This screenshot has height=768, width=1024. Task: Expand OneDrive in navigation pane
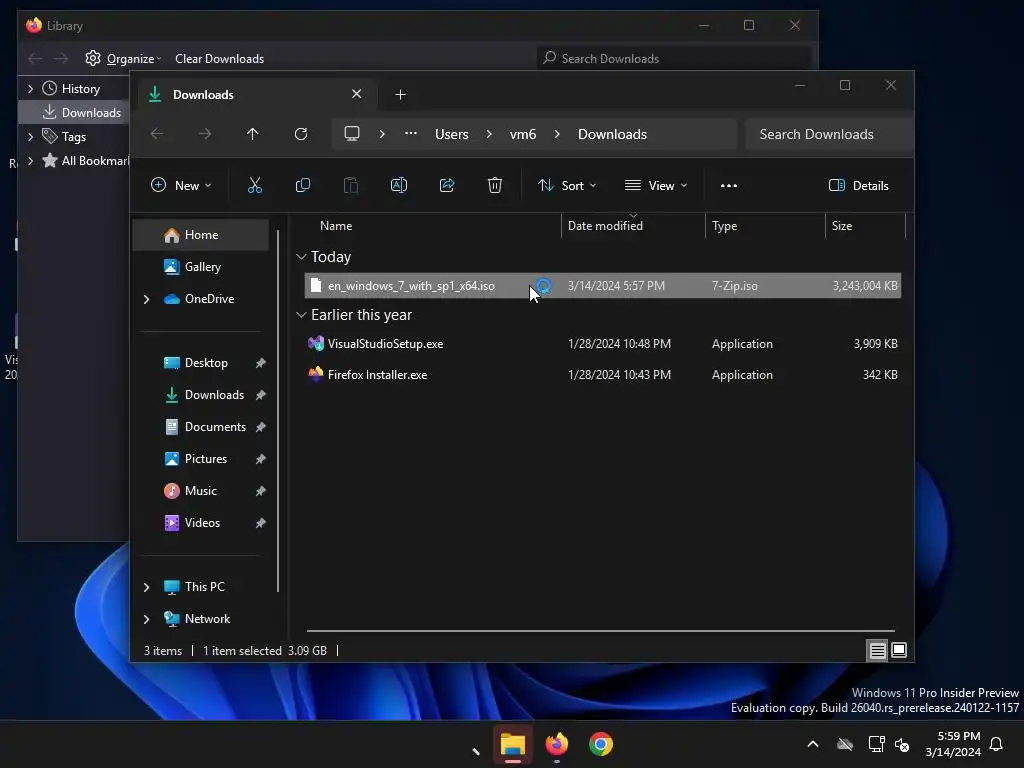point(146,299)
